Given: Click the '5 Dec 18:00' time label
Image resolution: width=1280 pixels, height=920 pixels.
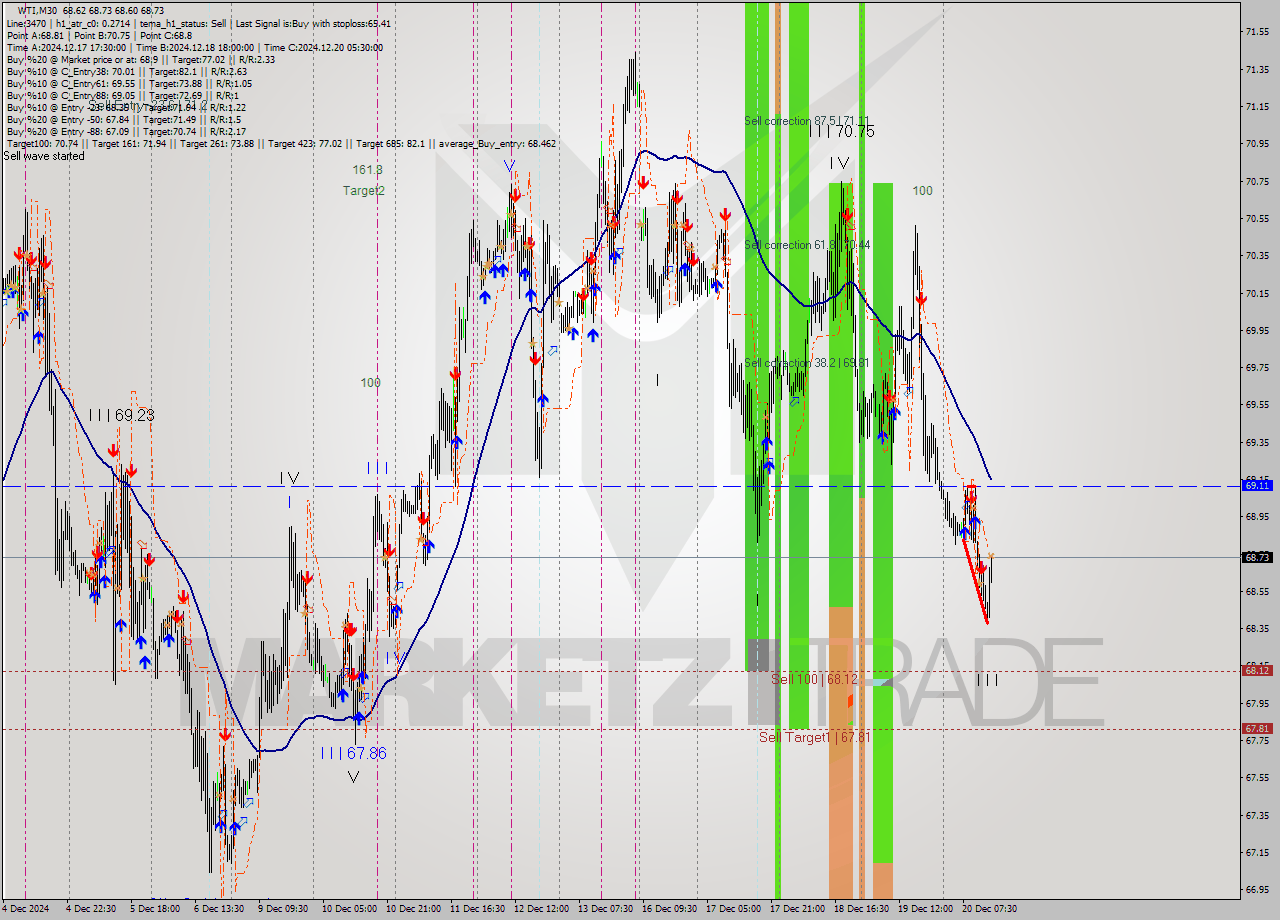Looking at the screenshot, I should coord(154,909).
